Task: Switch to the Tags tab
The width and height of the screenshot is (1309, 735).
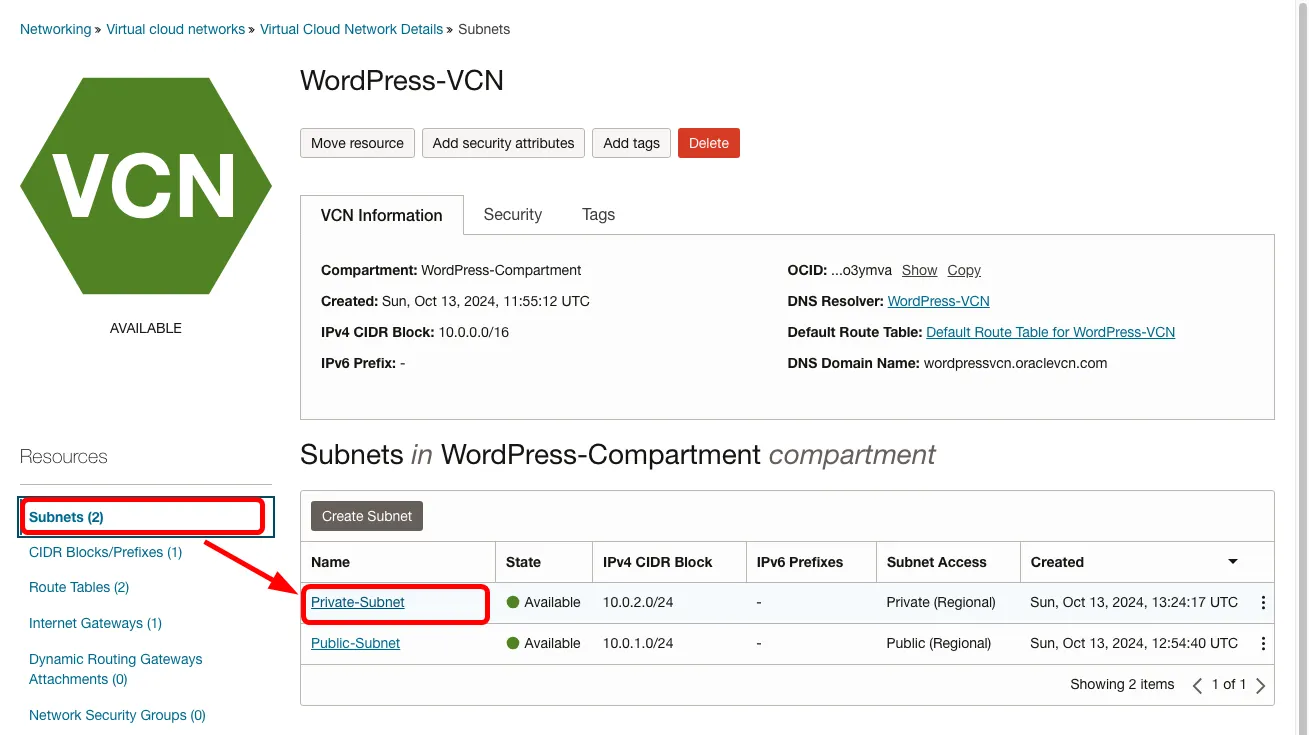Action: pos(599,214)
